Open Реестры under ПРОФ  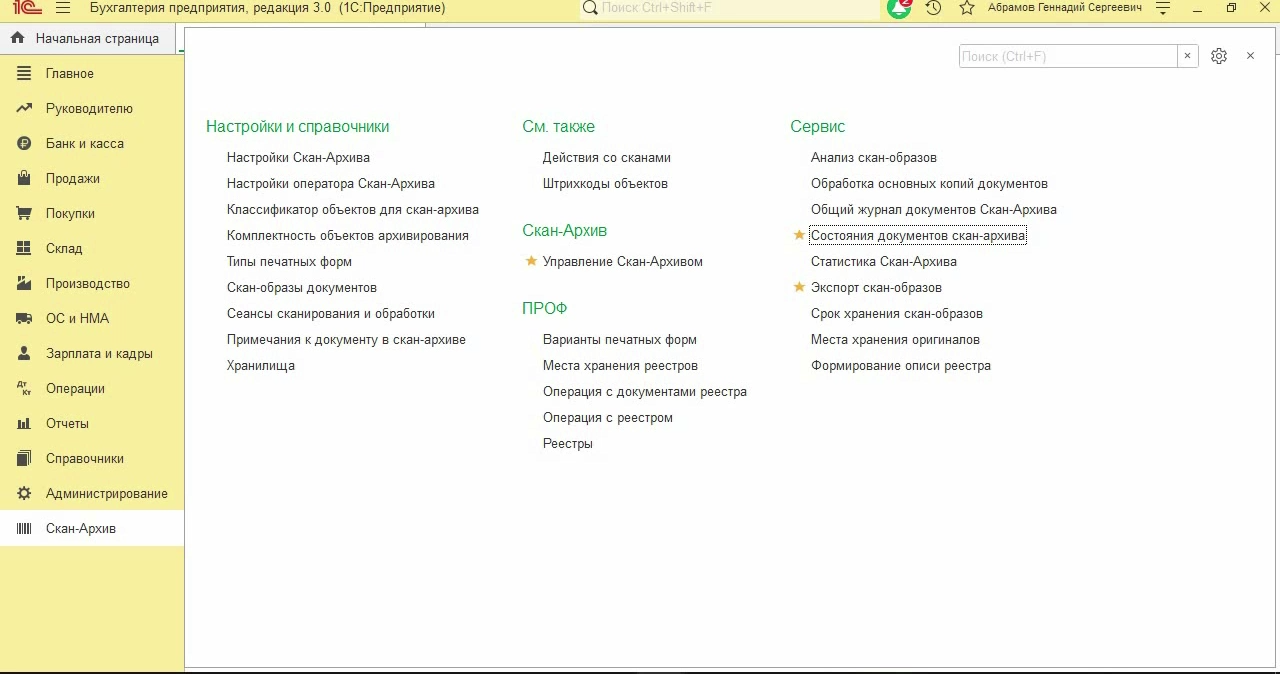click(x=567, y=443)
